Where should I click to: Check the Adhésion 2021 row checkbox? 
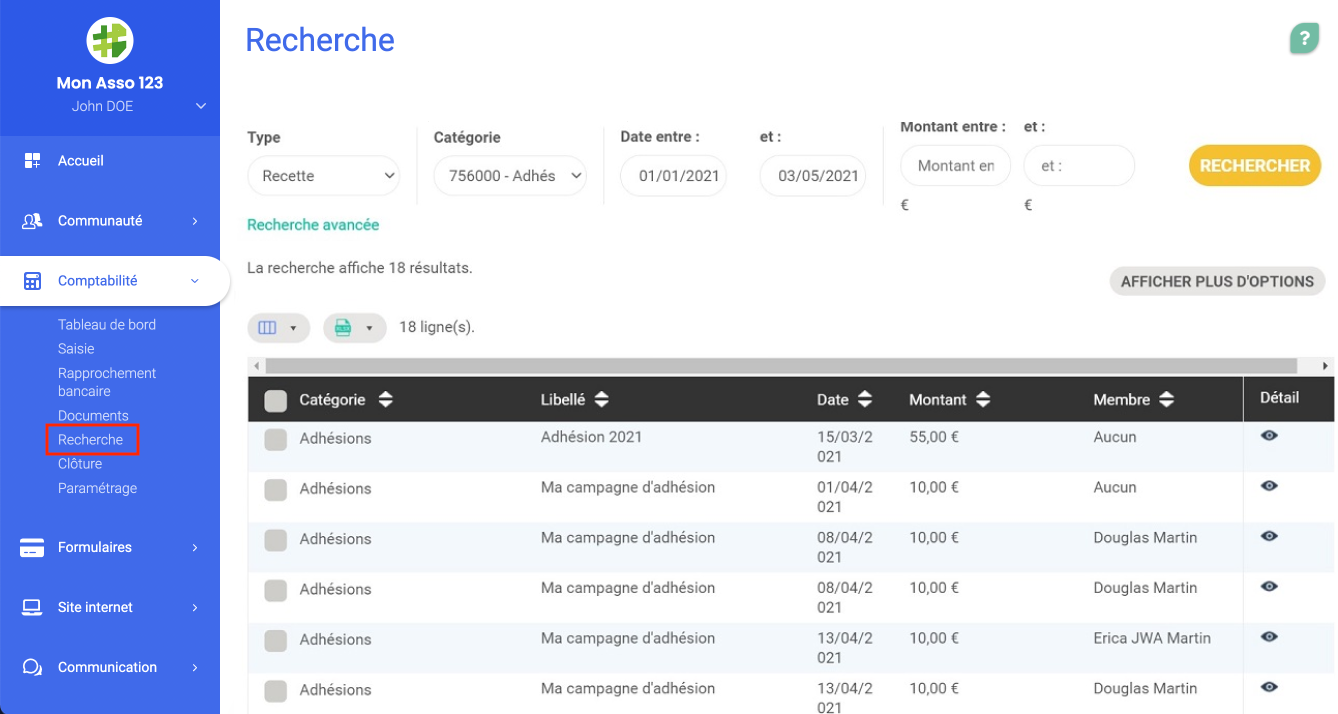tap(275, 439)
